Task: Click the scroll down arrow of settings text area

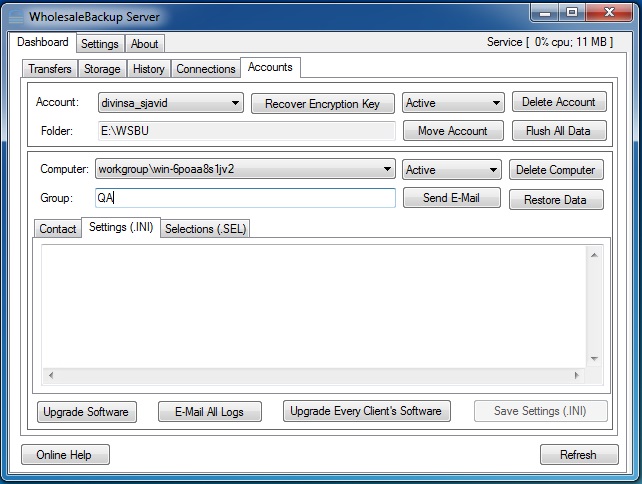Action: (595, 359)
